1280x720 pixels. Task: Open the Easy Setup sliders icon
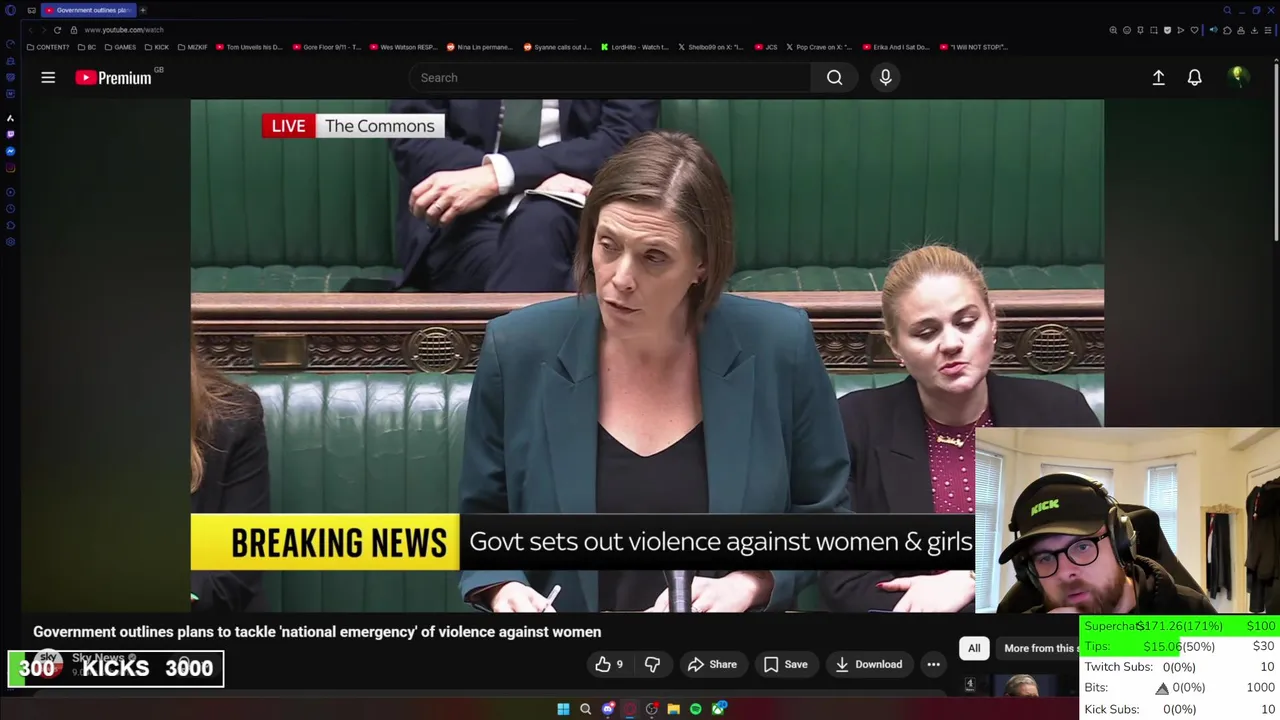click(1268, 30)
